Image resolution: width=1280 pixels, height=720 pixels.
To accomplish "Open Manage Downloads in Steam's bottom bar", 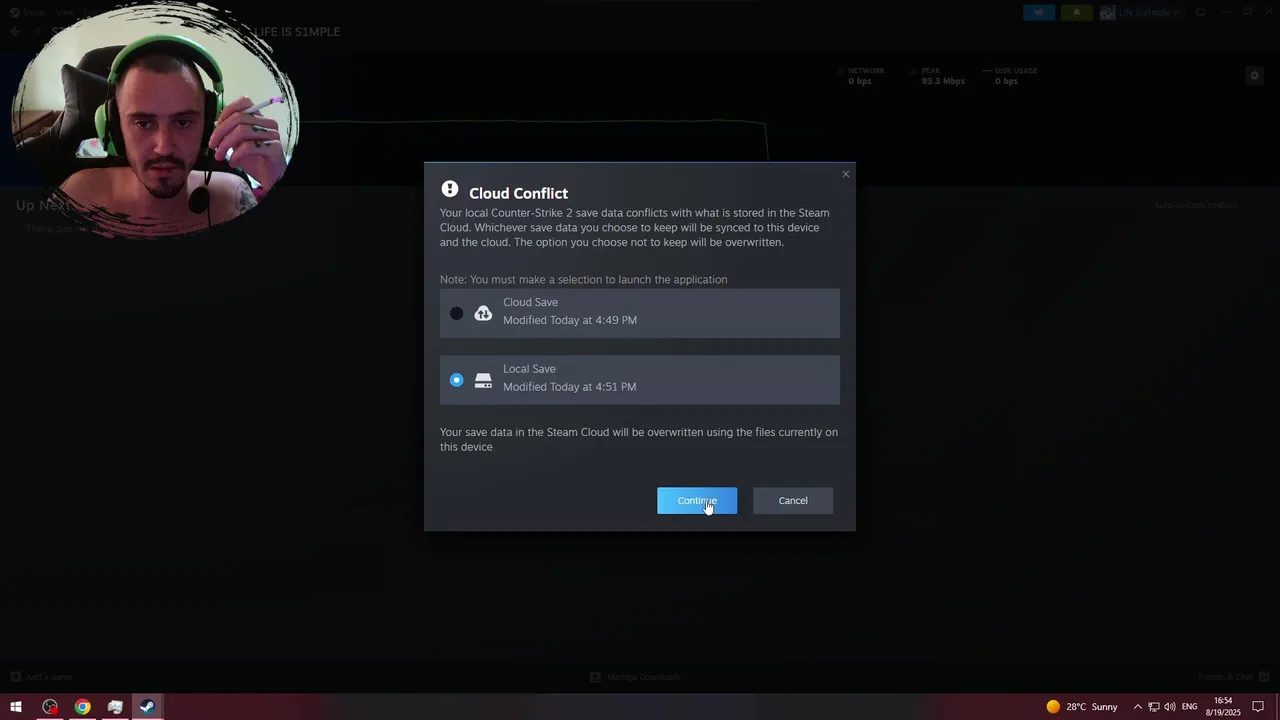I will tap(635, 677).
